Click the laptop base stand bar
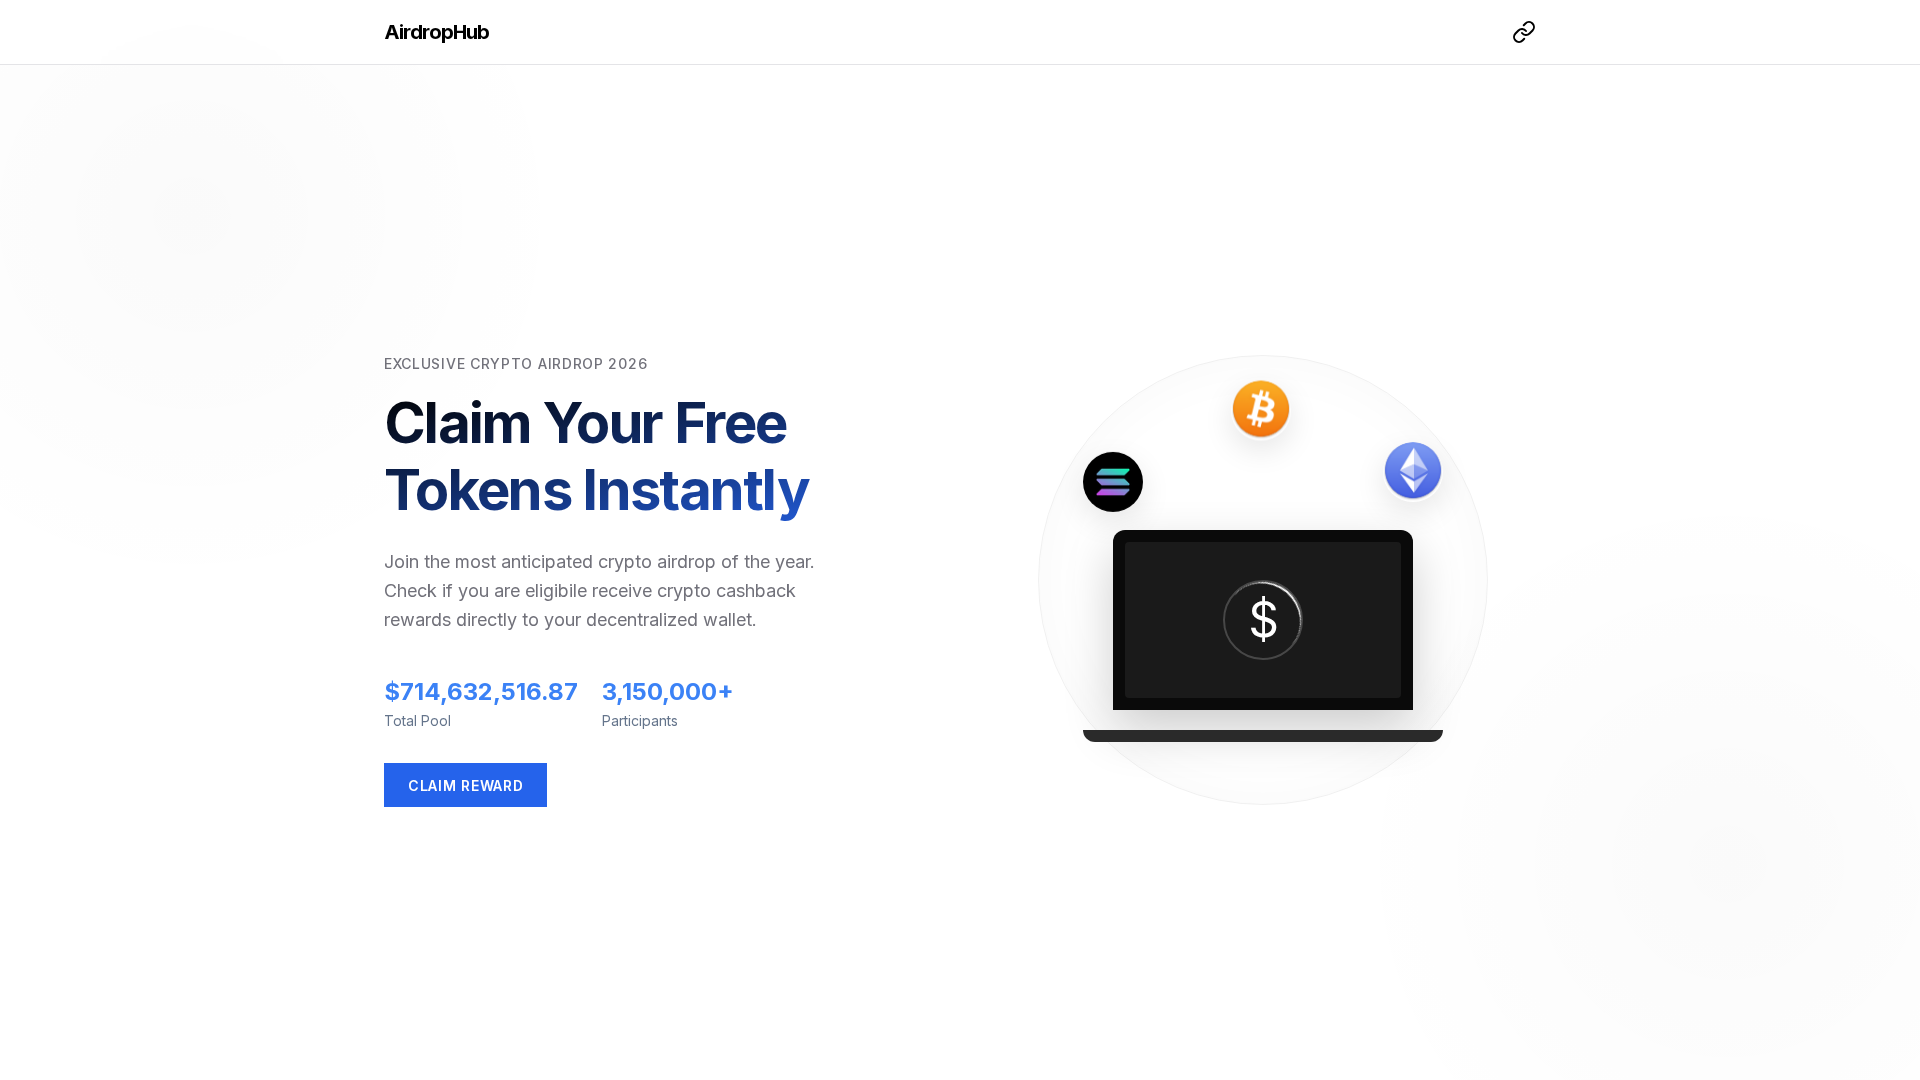This screenshot has height=1080, width=1920. (1262, 735)
